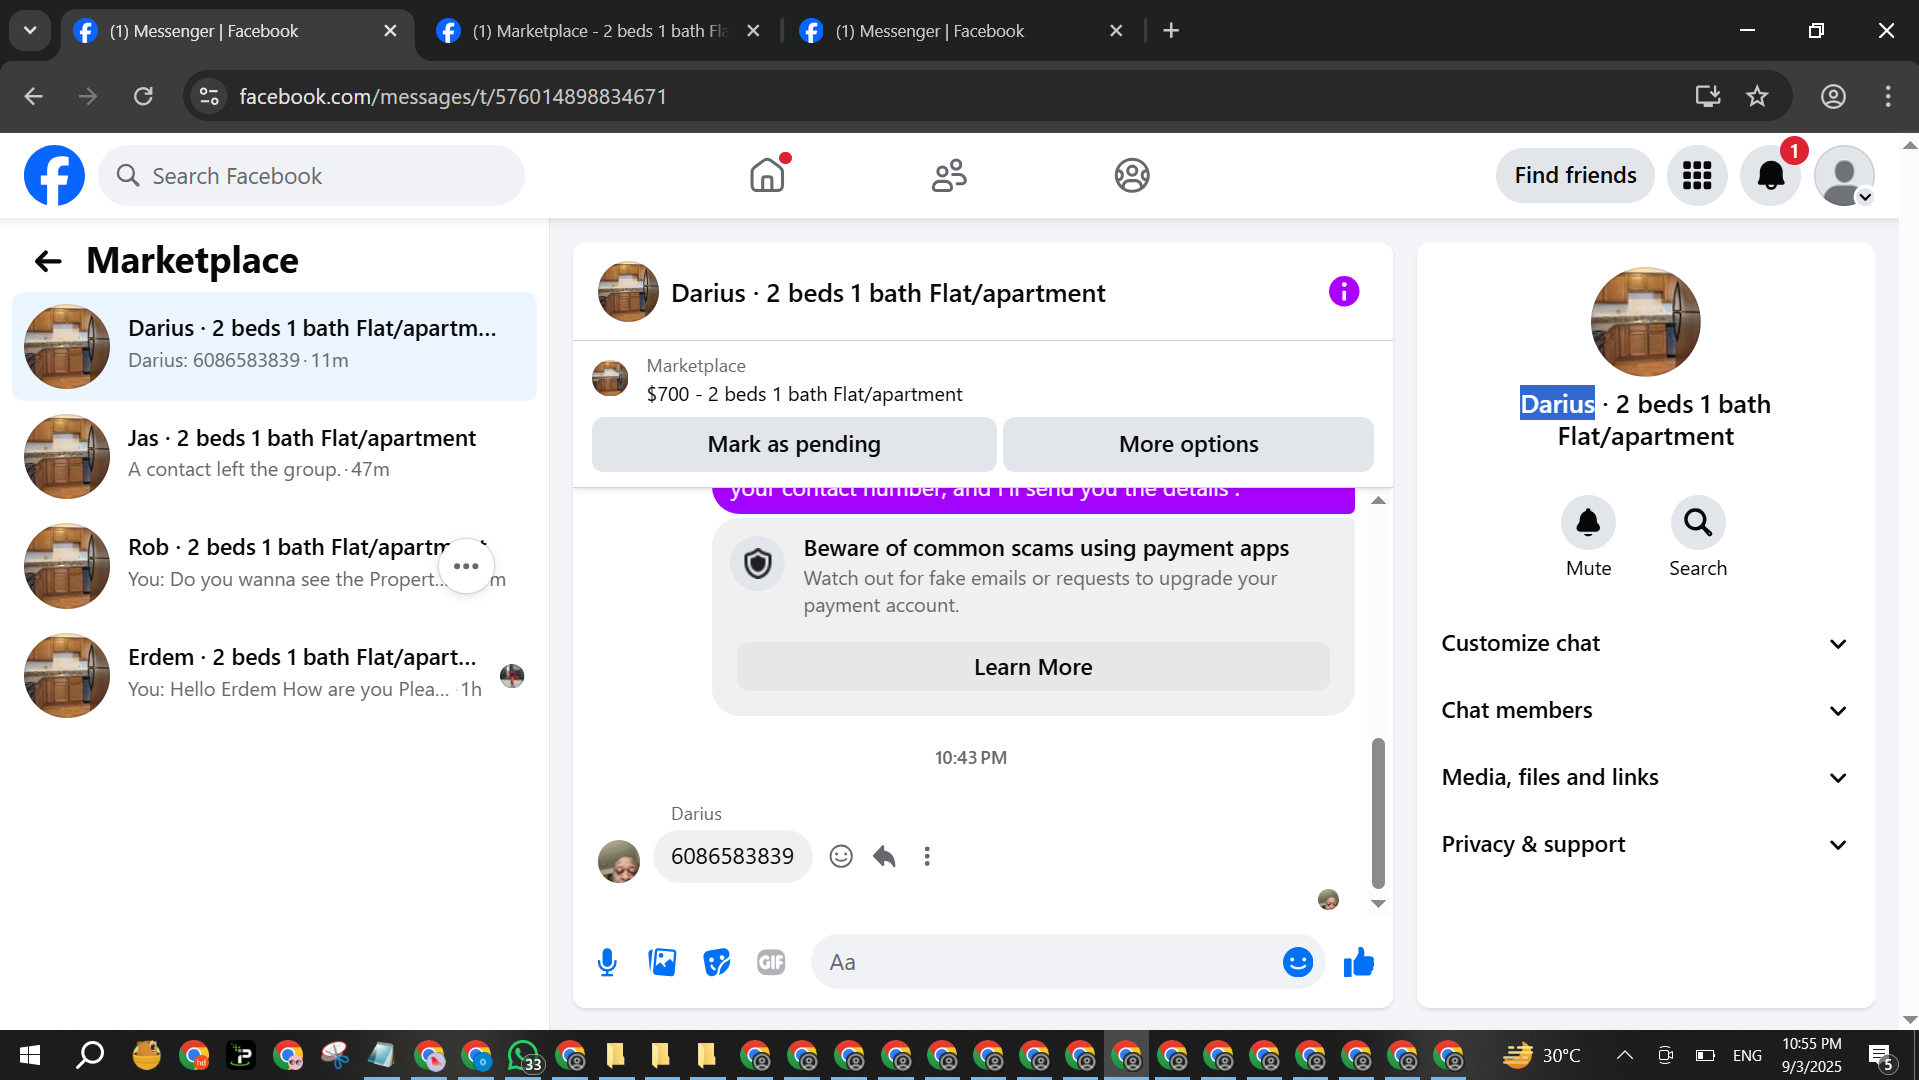Click Learn More about payment scams
The width and height of the screenshot is (1919, 1080).
coord(1033,667)
